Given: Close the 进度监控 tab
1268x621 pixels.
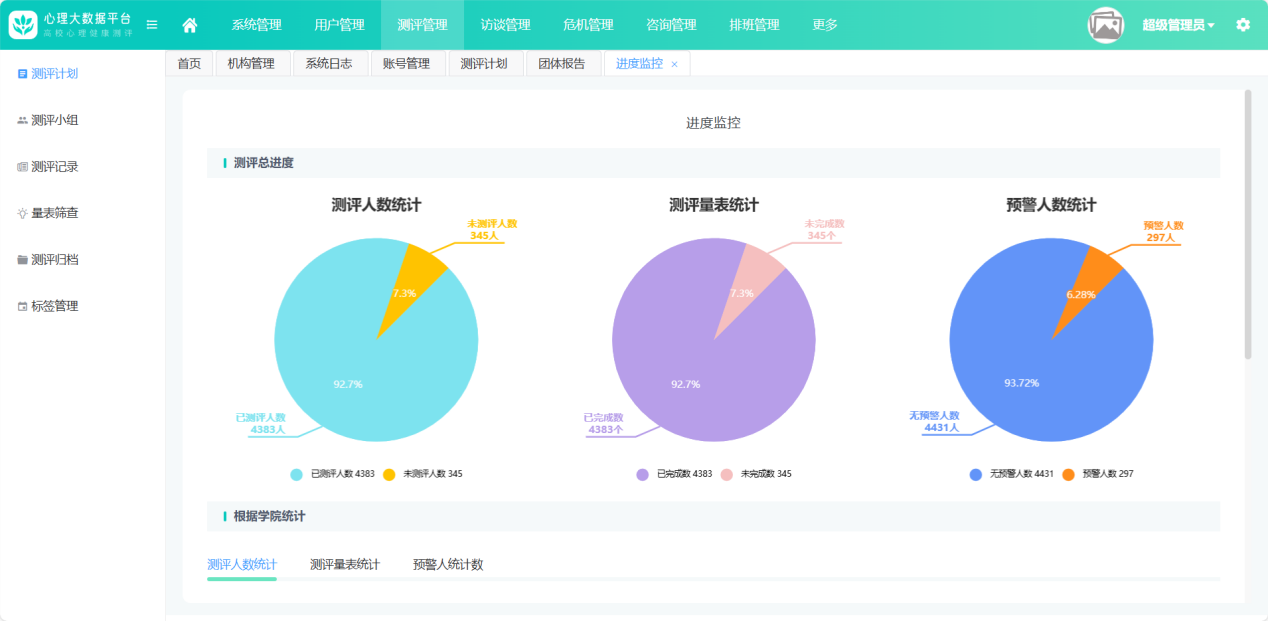Looking at the screenshot, I should (x=674, y=64).
